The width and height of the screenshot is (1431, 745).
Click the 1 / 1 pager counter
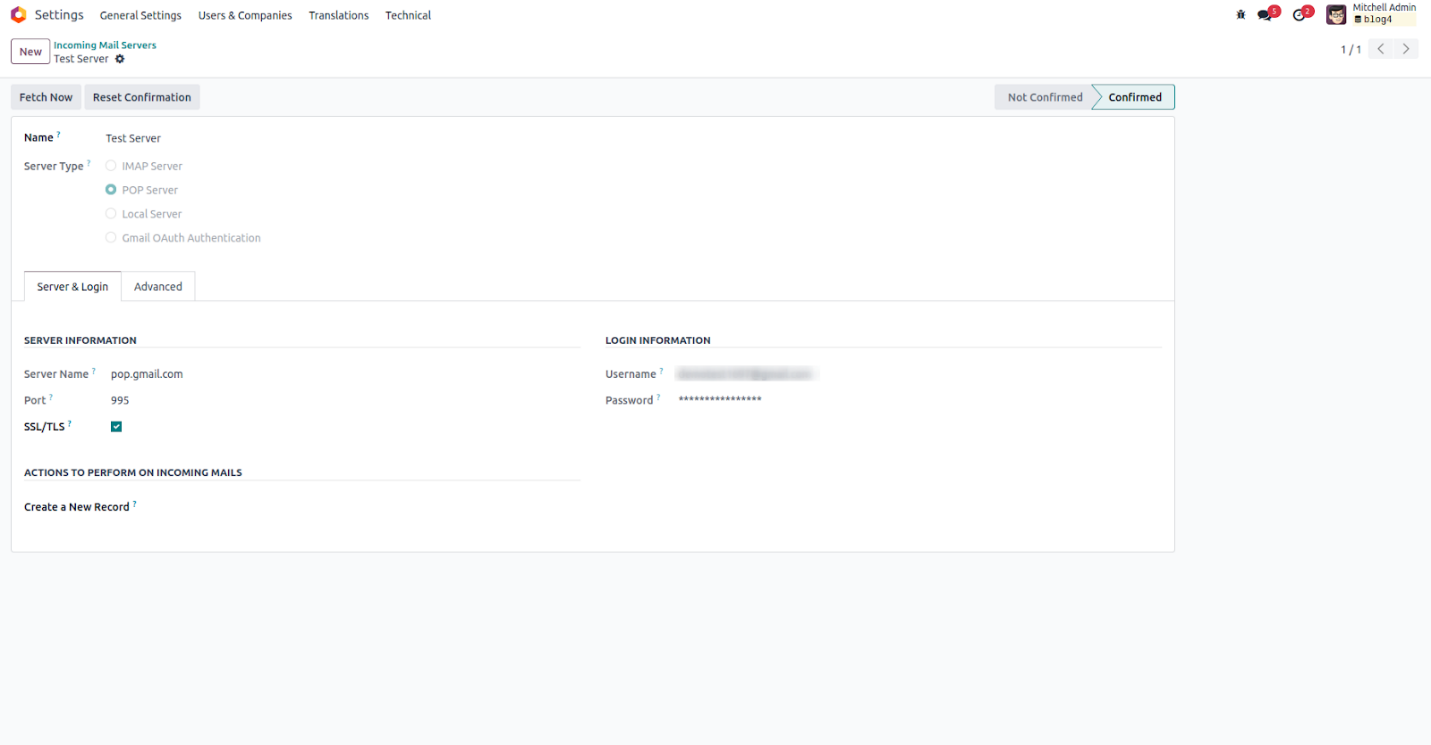click(x=1351, y=50)
